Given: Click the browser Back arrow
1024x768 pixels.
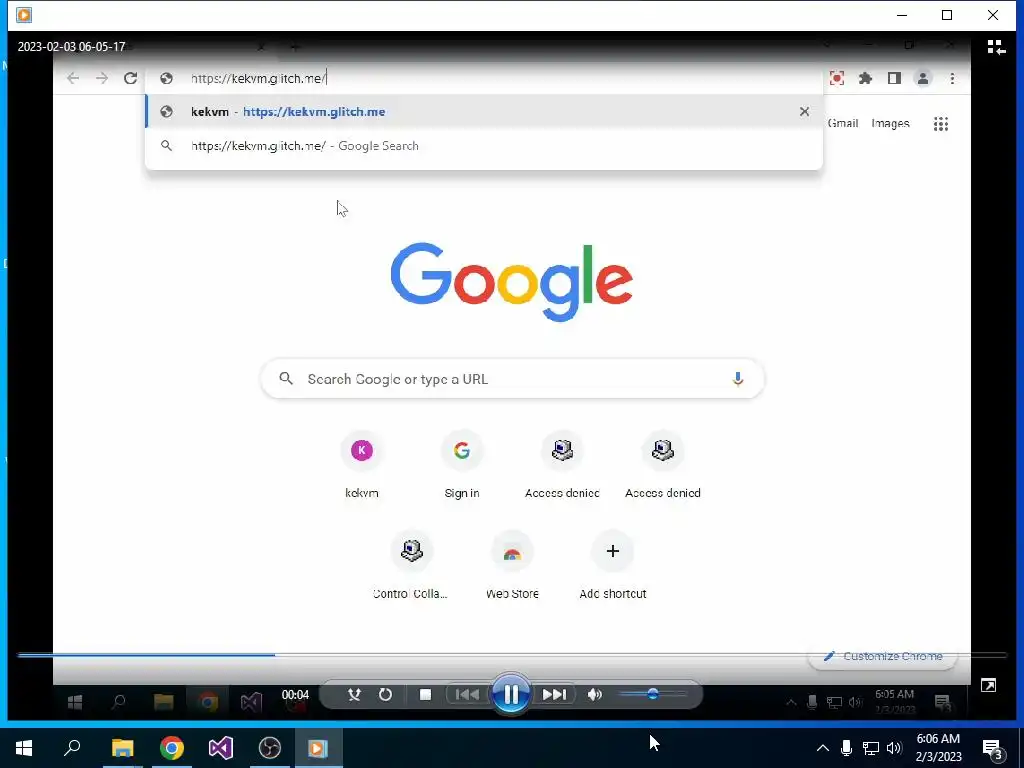Looking at the screenshot, I should tap(72, 78).
